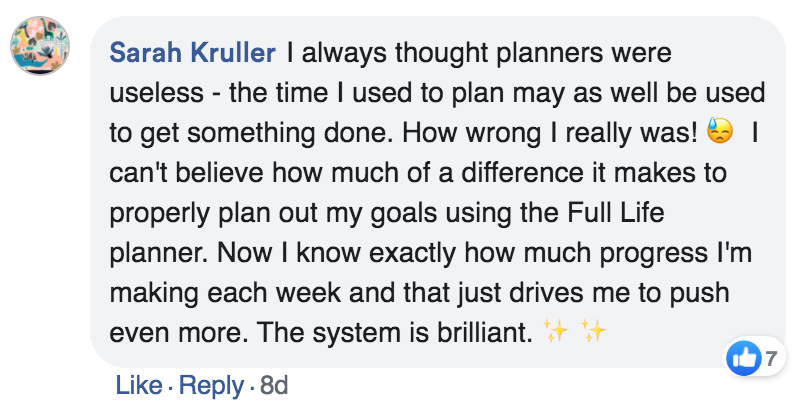Open the Sarah Kruller name link
Image resolution: width=798 pixels, height=410 pixels.
192,53
